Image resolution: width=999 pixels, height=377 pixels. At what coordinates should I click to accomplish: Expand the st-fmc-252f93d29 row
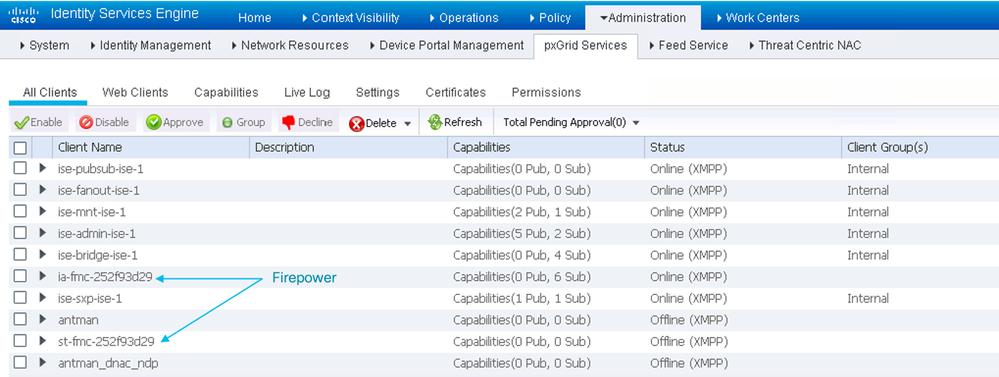click(x=43, y=341)
